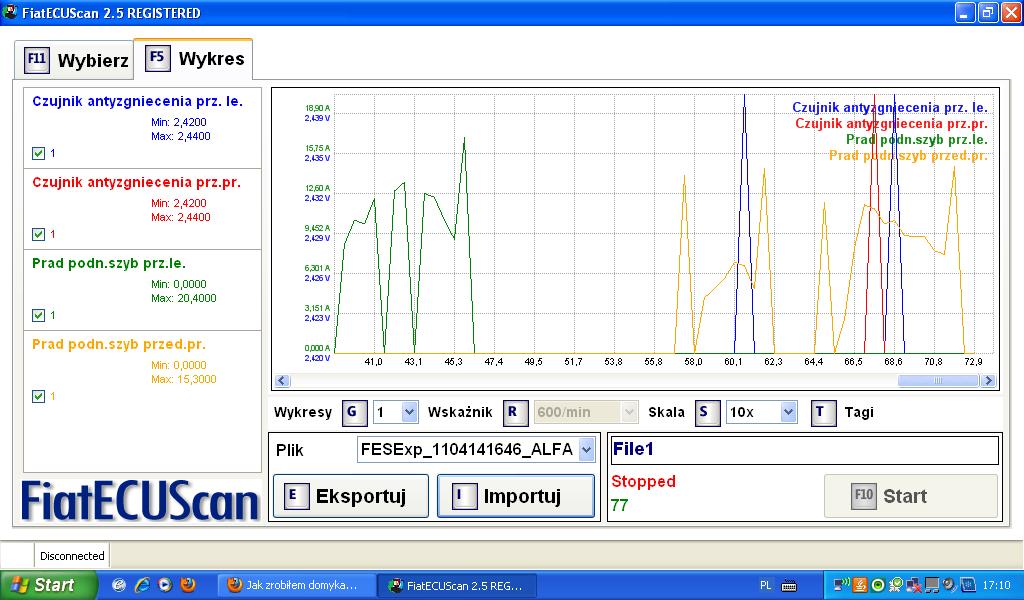Screen dimensions: 1024x600
Task: Click the F11 key icon on Wybierz tab
Action: point(37,59)
